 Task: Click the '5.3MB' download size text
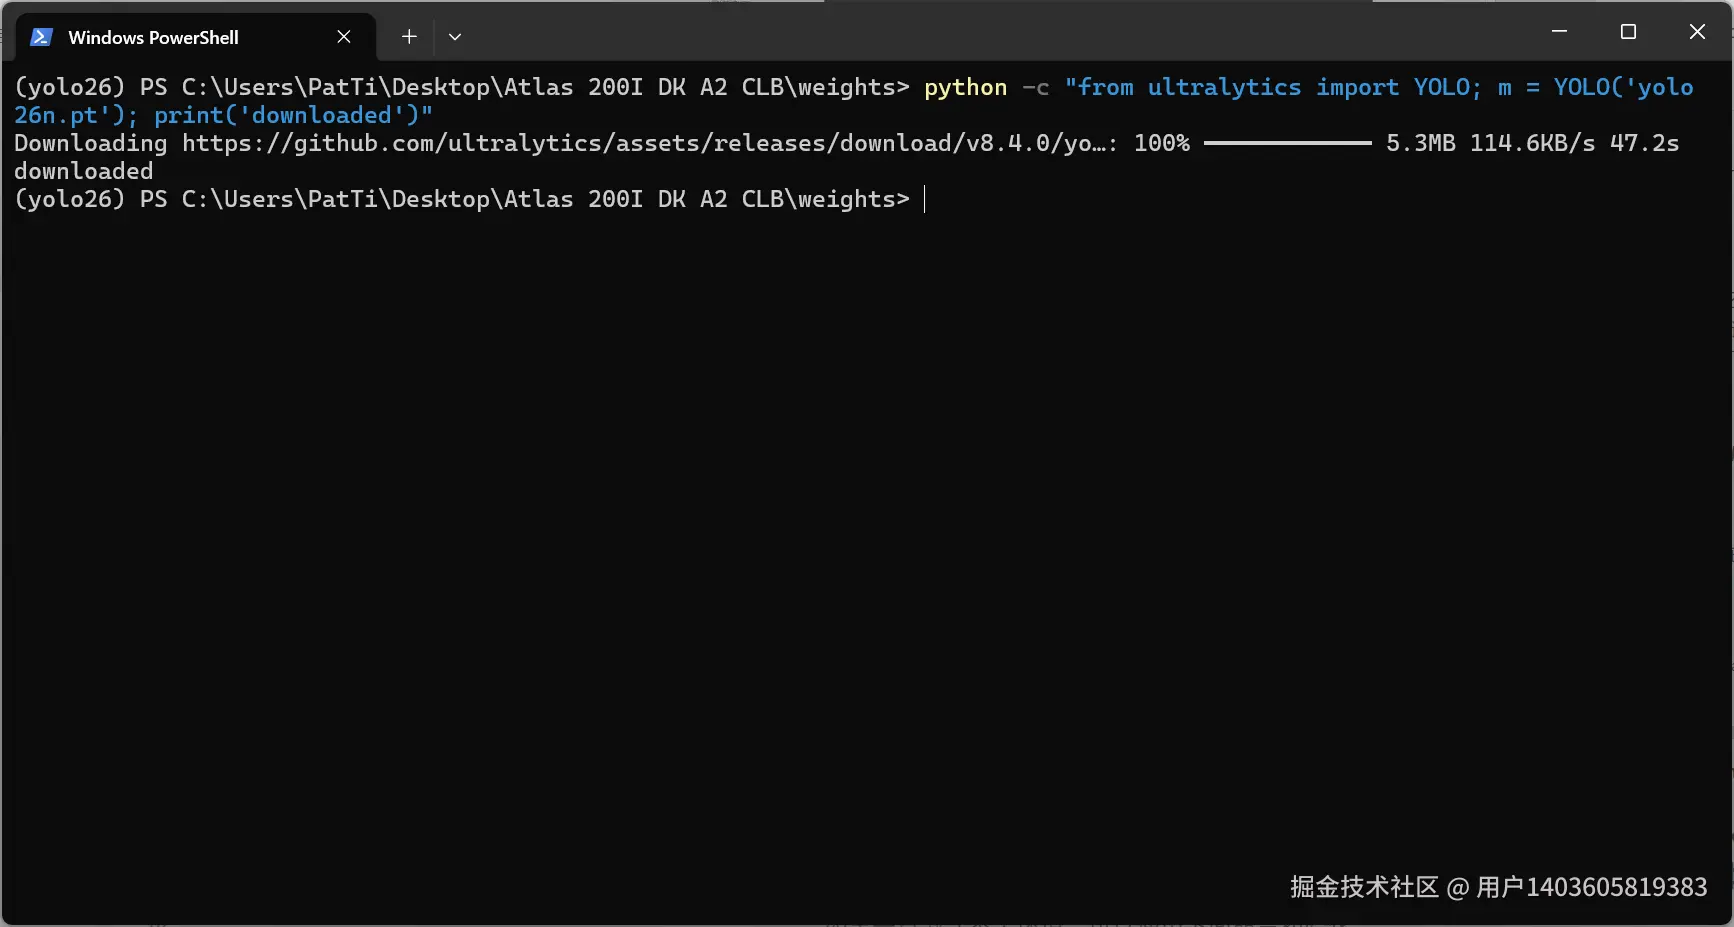coord(1420,143)
